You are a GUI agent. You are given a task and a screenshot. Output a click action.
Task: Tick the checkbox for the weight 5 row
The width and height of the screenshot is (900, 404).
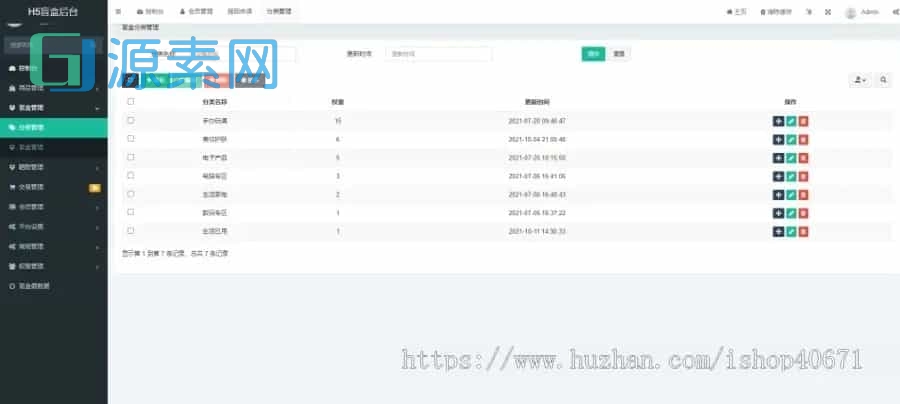131,157
